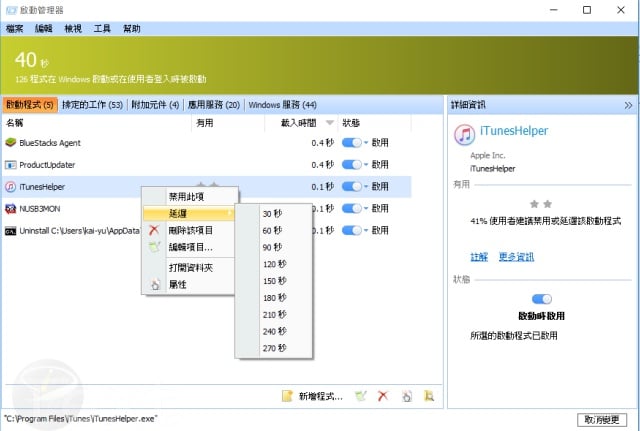Click the 取消變更 button
The height and width of the screenshot is (431, 640).
click(x=604, y=418)
